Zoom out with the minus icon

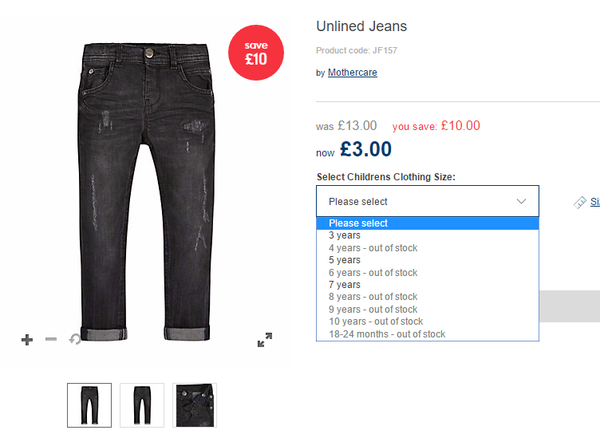51,339
